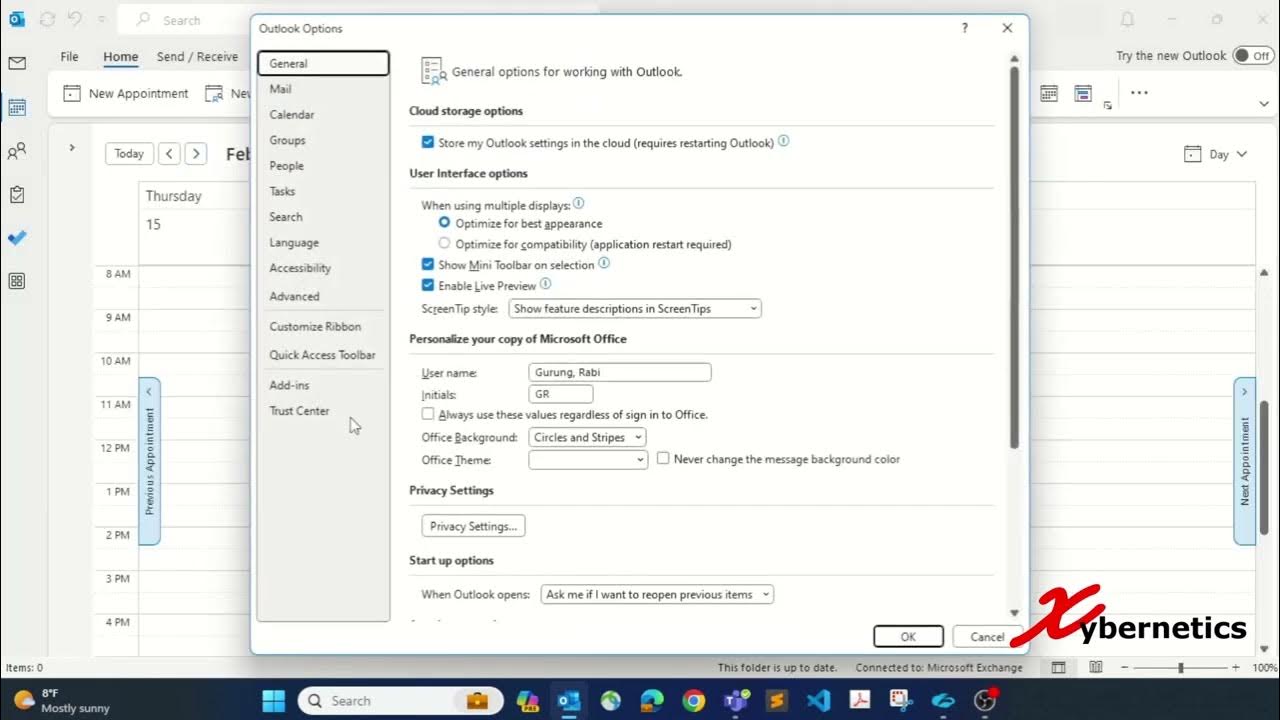Screen dimensions: 1280x720
Task: Open Visual Studio Code from taskbar
Action: pyautogui.click(x=818, y=700)
